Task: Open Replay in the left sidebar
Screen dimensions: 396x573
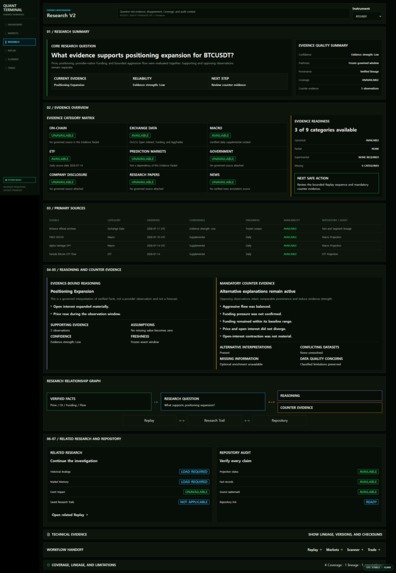Action: pos(19,50)
